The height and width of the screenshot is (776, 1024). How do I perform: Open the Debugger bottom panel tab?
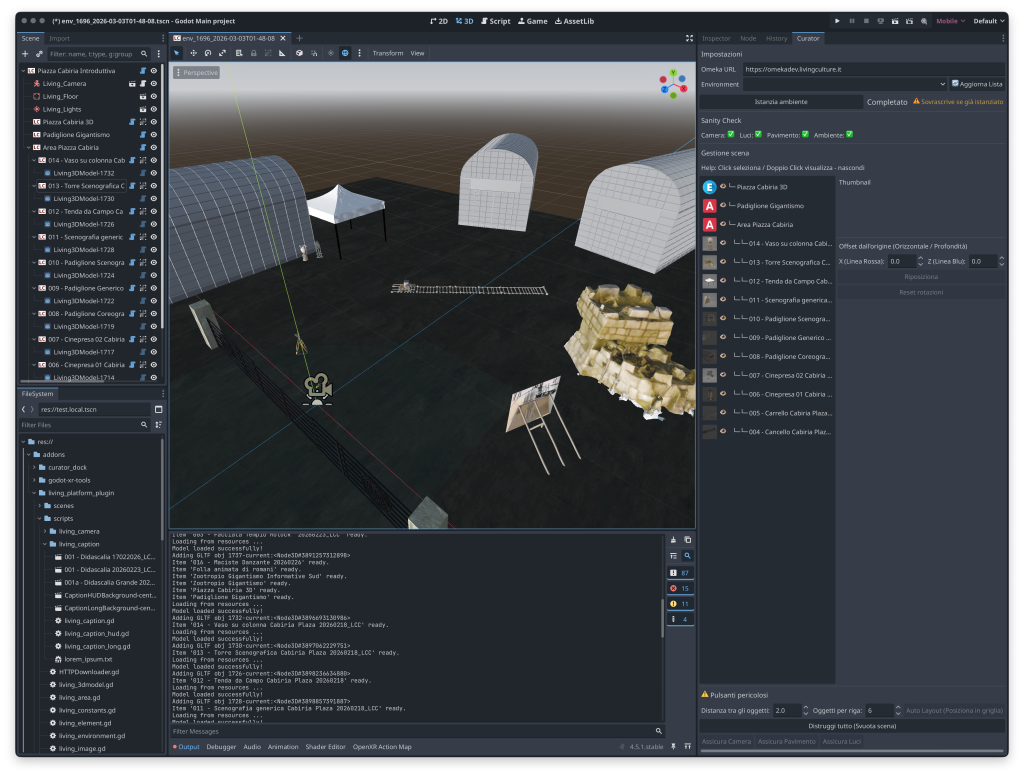pyautogui.click(x=221, y=746)
